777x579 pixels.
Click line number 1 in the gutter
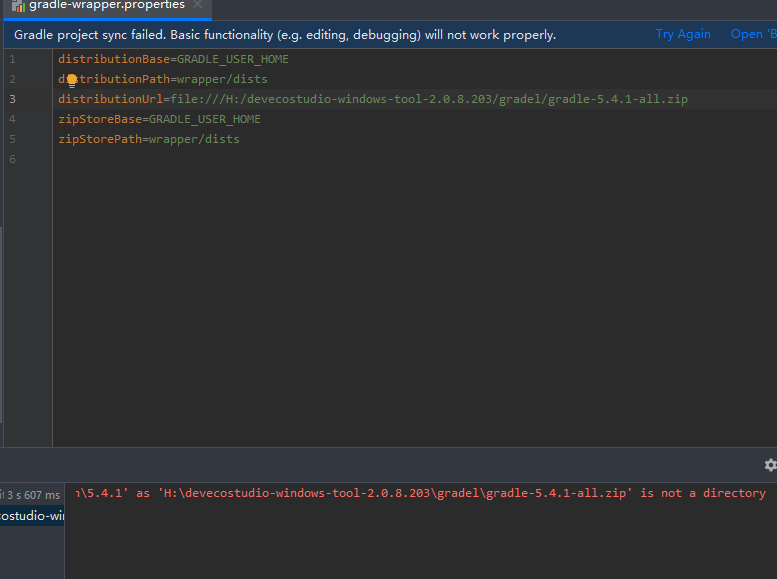(x=12, y=59)
